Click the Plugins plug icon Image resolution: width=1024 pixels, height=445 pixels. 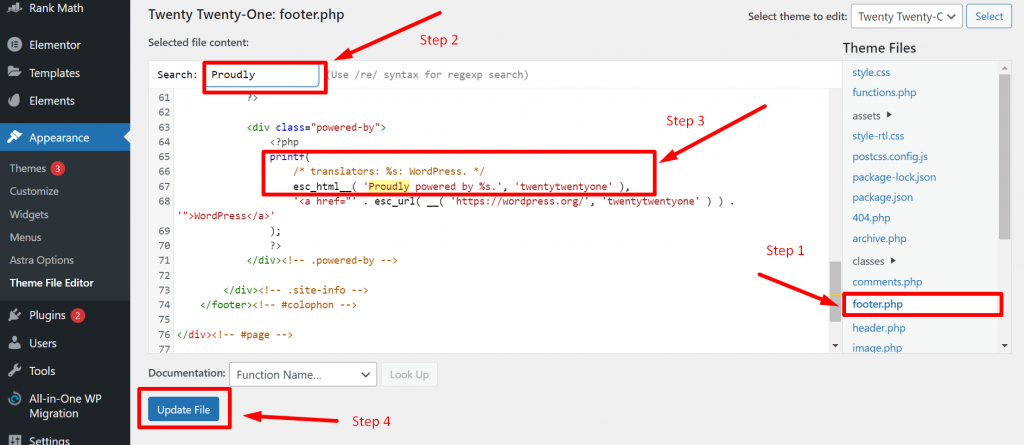[x=14, y=316]
